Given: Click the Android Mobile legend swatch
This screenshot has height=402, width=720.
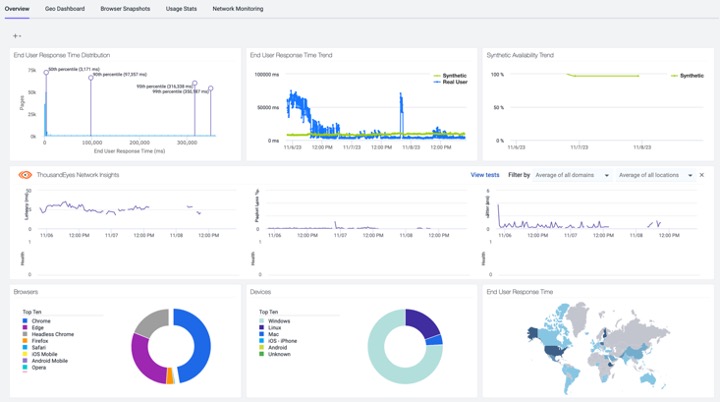Looking at the screenshot, I should [x=25, y=361].
